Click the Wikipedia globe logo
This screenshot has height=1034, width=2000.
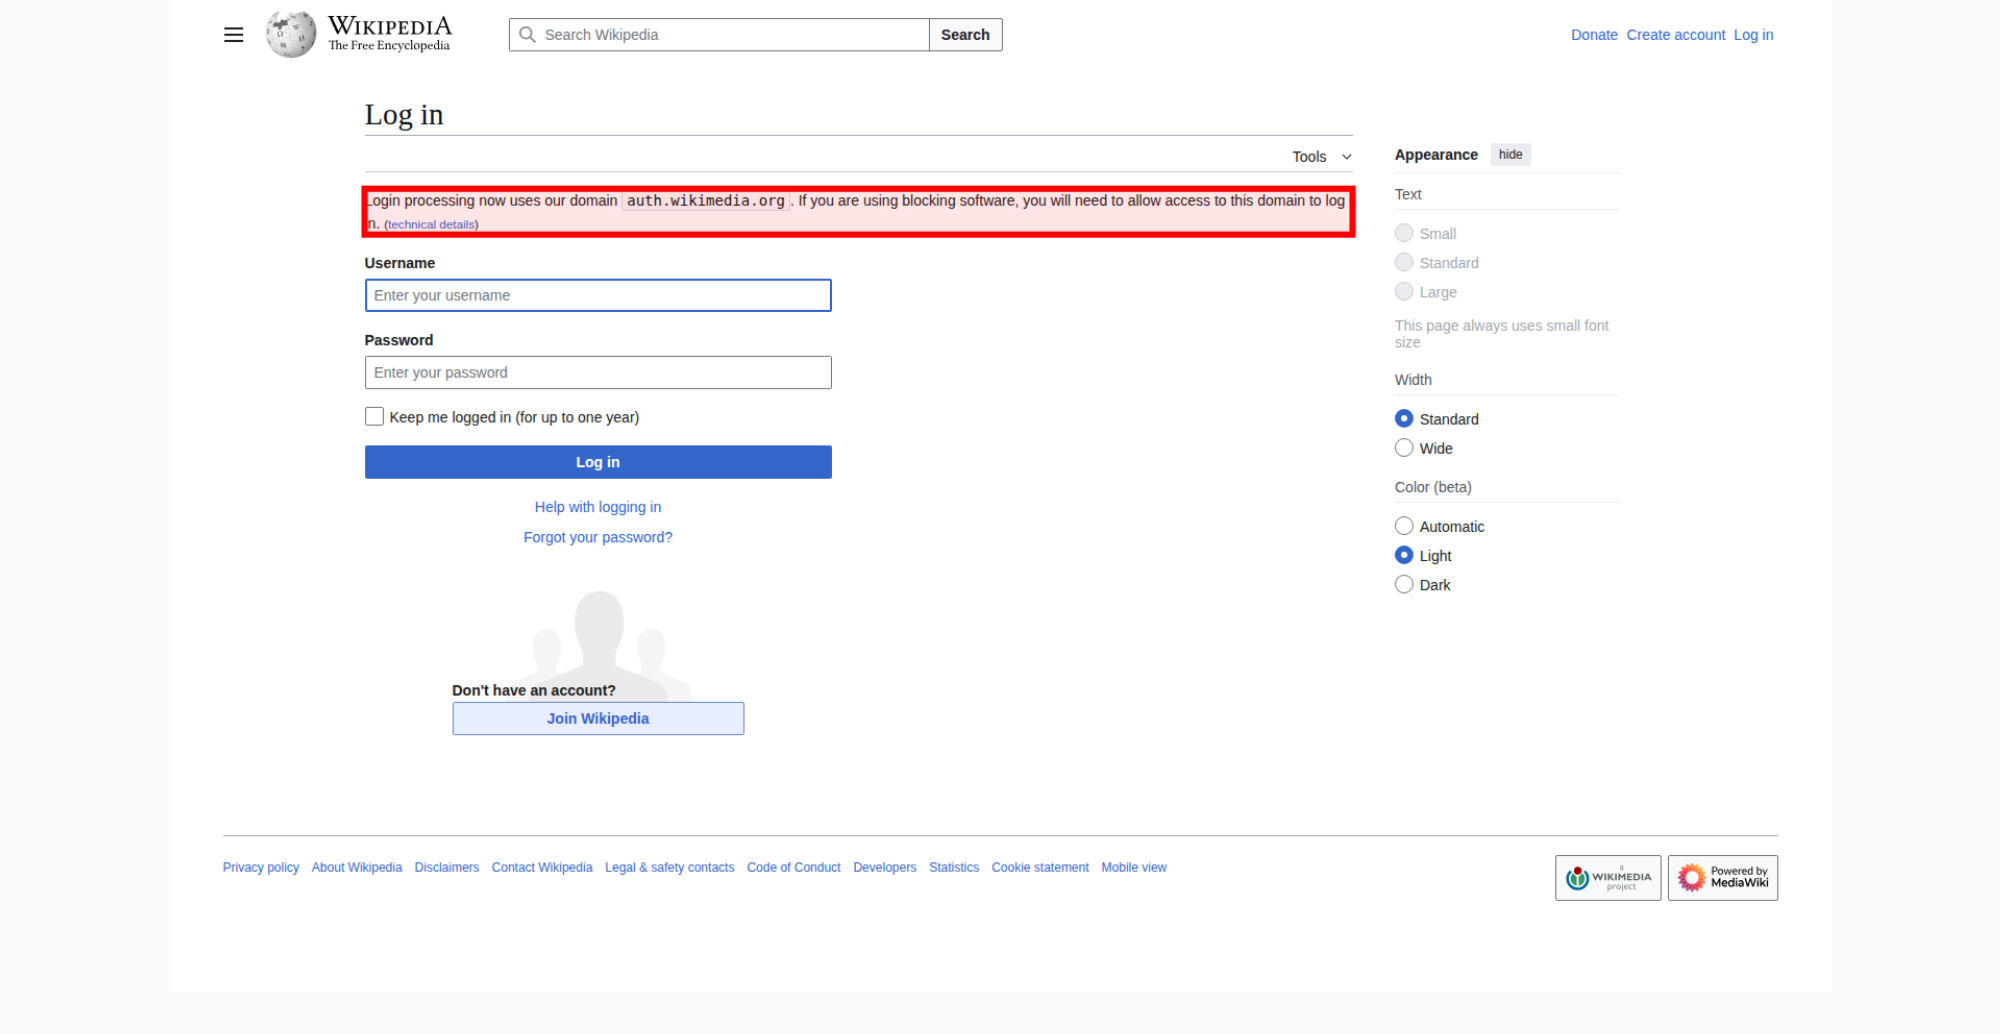pos(291,35)
